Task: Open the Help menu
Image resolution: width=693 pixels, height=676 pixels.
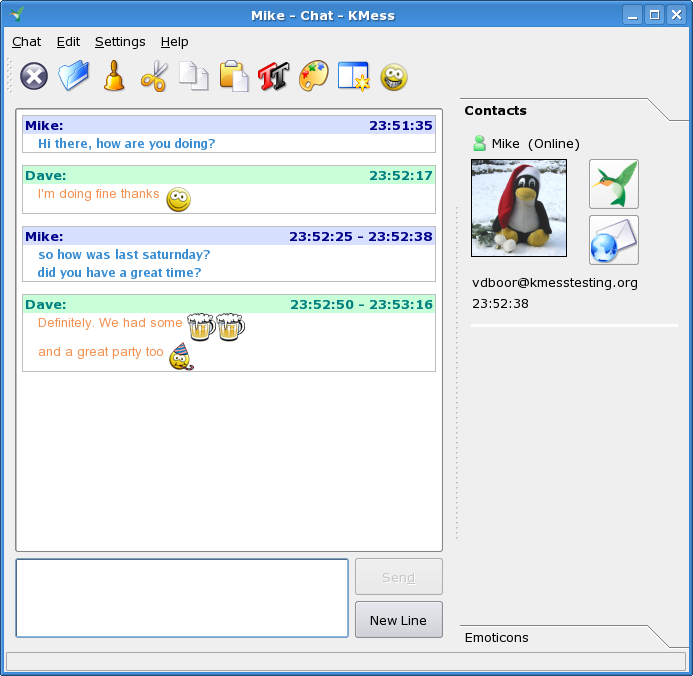Action: point(174,42)
